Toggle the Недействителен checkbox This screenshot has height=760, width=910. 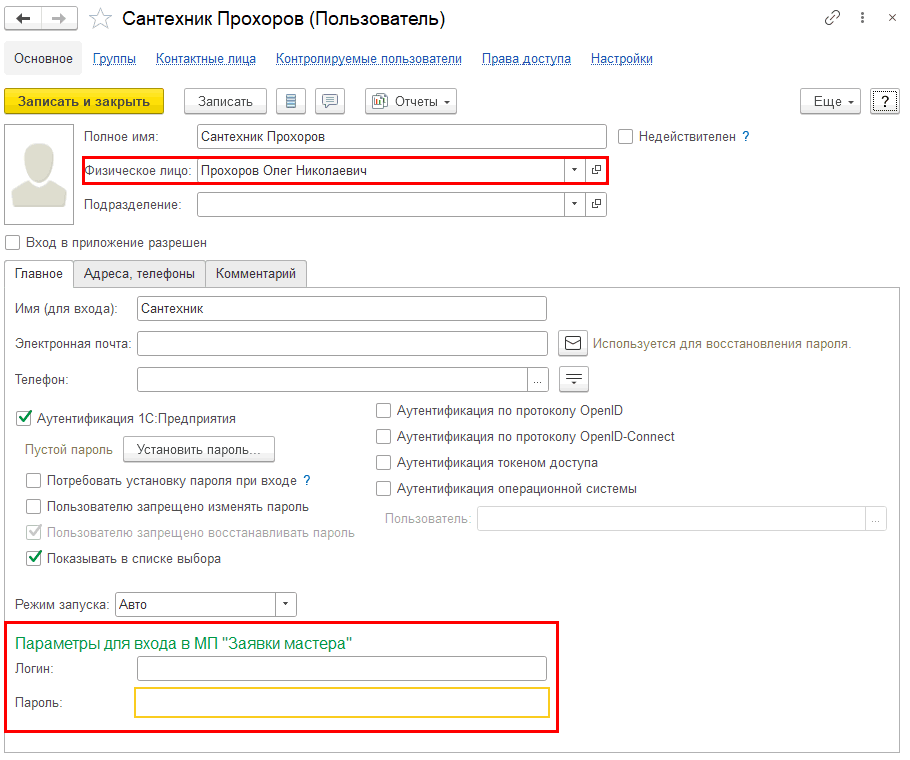(x=626, y=136)
